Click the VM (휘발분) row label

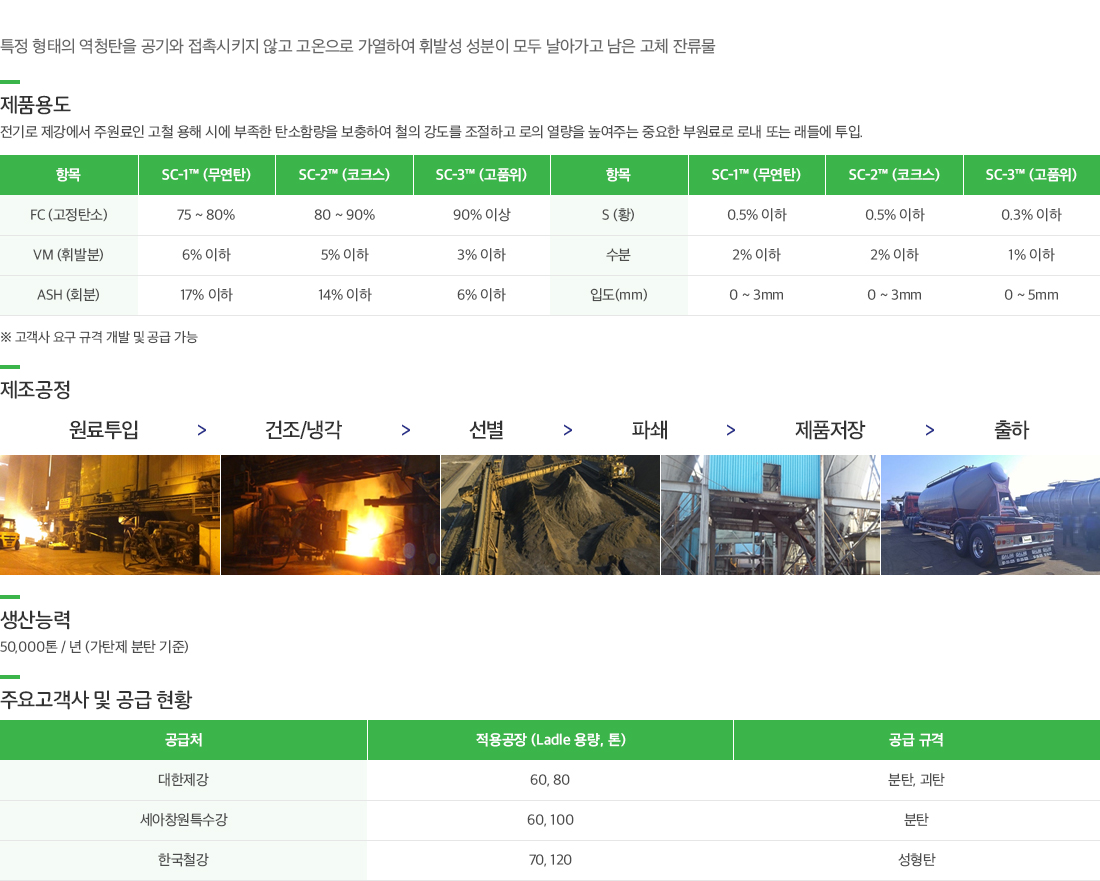[69, 255]
